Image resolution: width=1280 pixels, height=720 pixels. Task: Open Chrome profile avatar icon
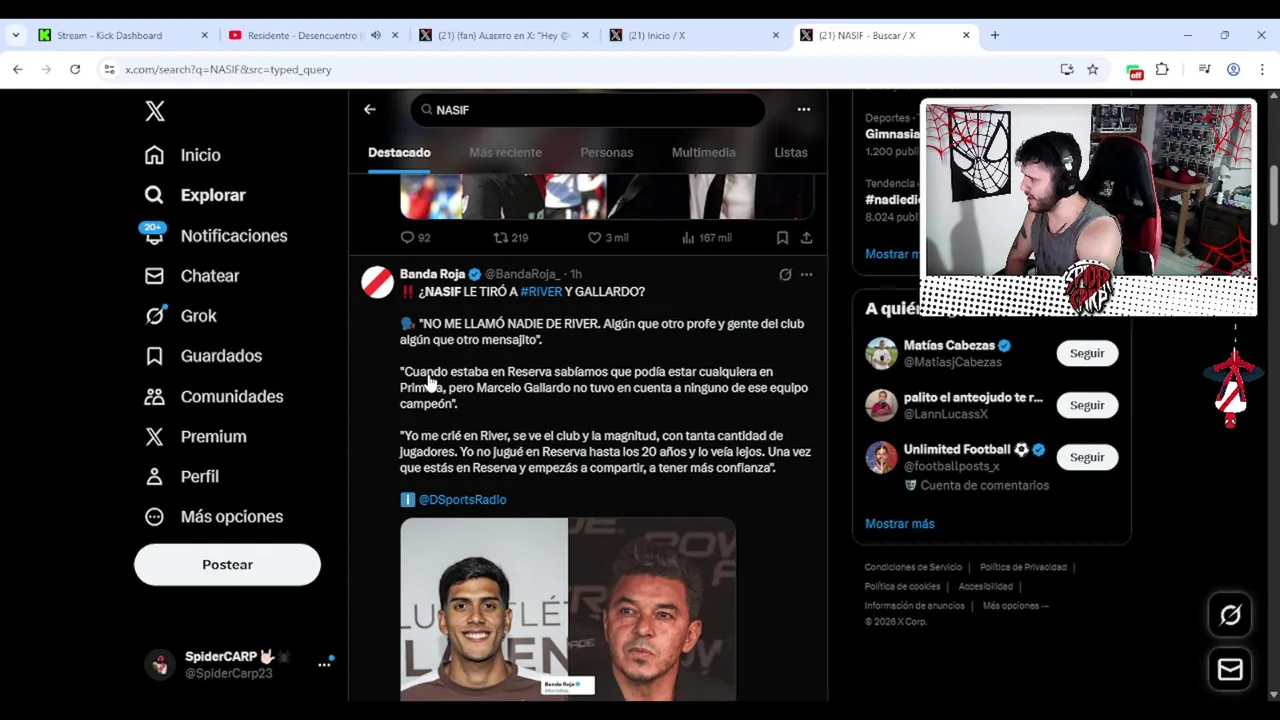pyautogui.click(x=1233, y=69)
